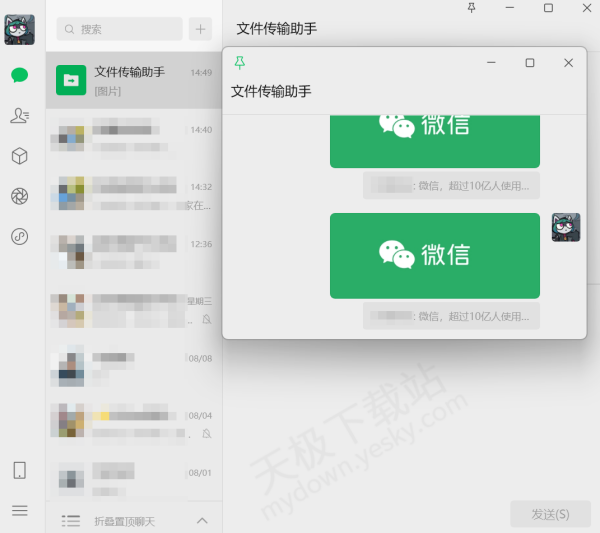The width and height of the screenshot is (600, 533).
Task: Click the profile avatar at top left
Action: pos(20,30)
